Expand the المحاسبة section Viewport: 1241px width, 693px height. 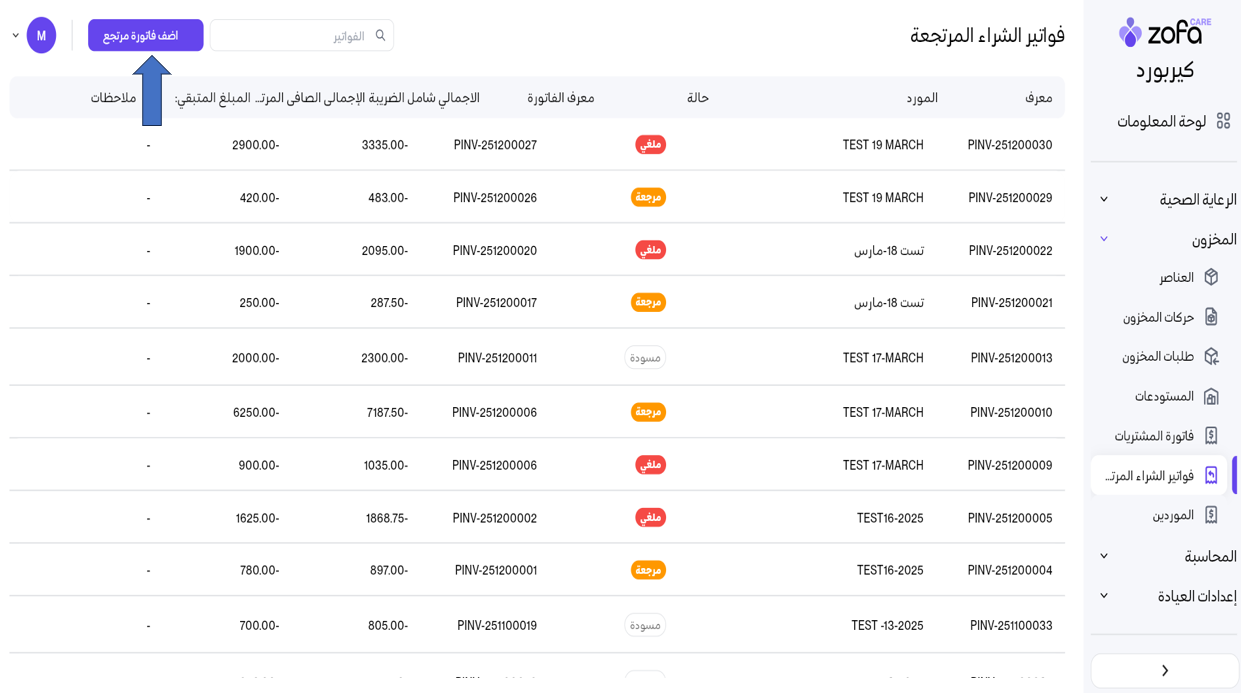(x=1104, y=556)
